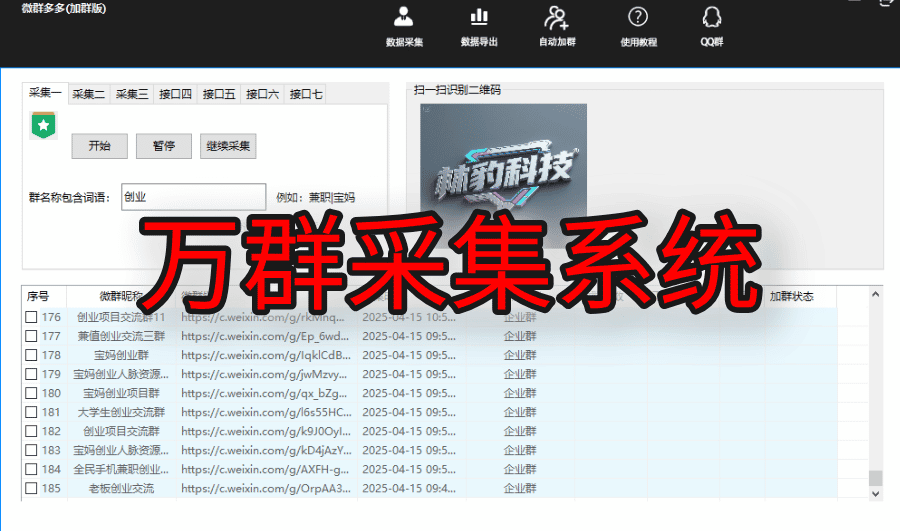The image size is (900, 531).
Task: Sort by 加群状态 column header
Action: (790, 297)
